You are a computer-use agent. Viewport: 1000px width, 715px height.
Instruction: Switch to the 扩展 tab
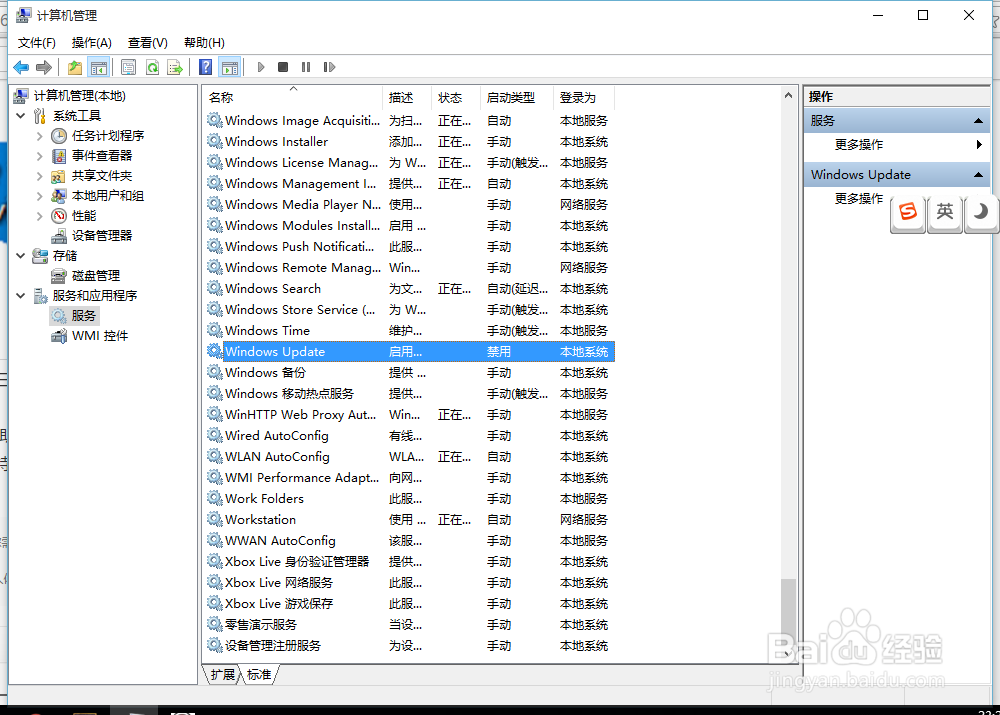click(x=223, y=674)
